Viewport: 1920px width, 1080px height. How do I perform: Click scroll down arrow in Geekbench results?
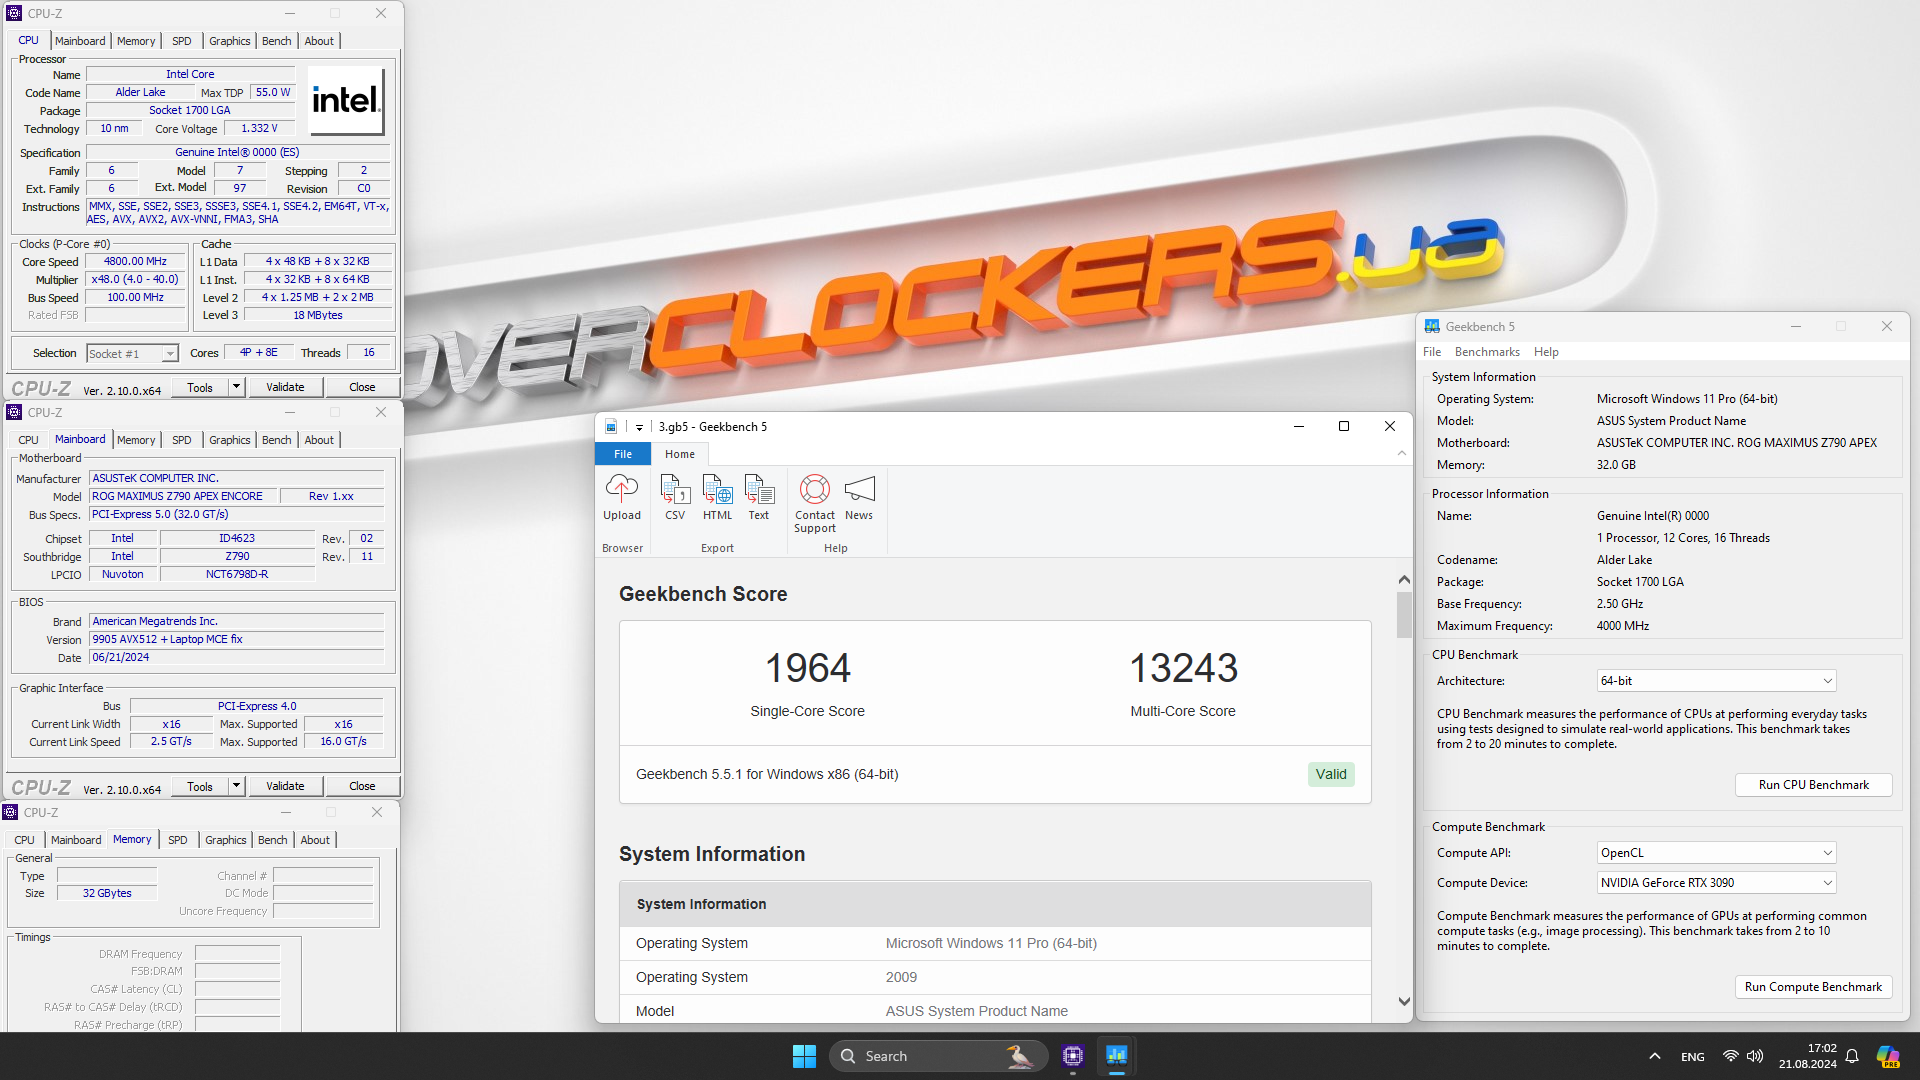[1404, 1002]
